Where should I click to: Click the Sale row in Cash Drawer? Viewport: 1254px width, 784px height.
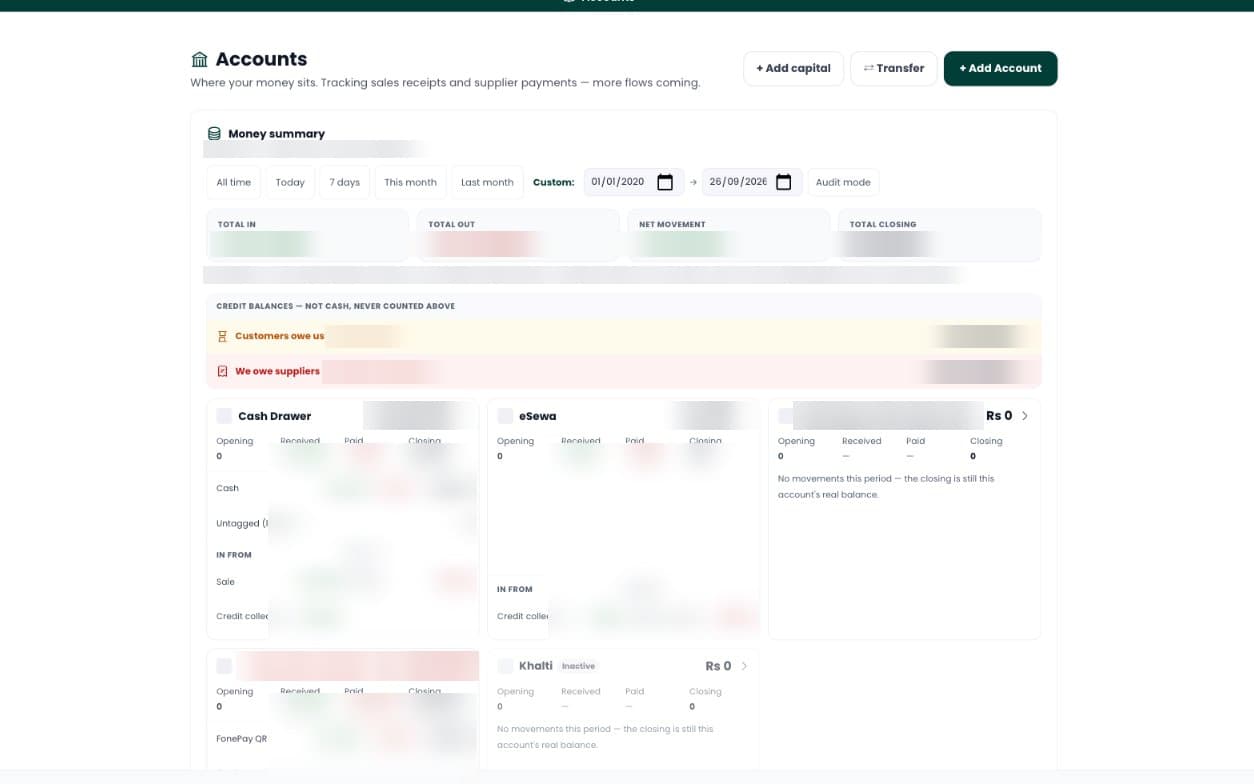click(x=343, y=581)
